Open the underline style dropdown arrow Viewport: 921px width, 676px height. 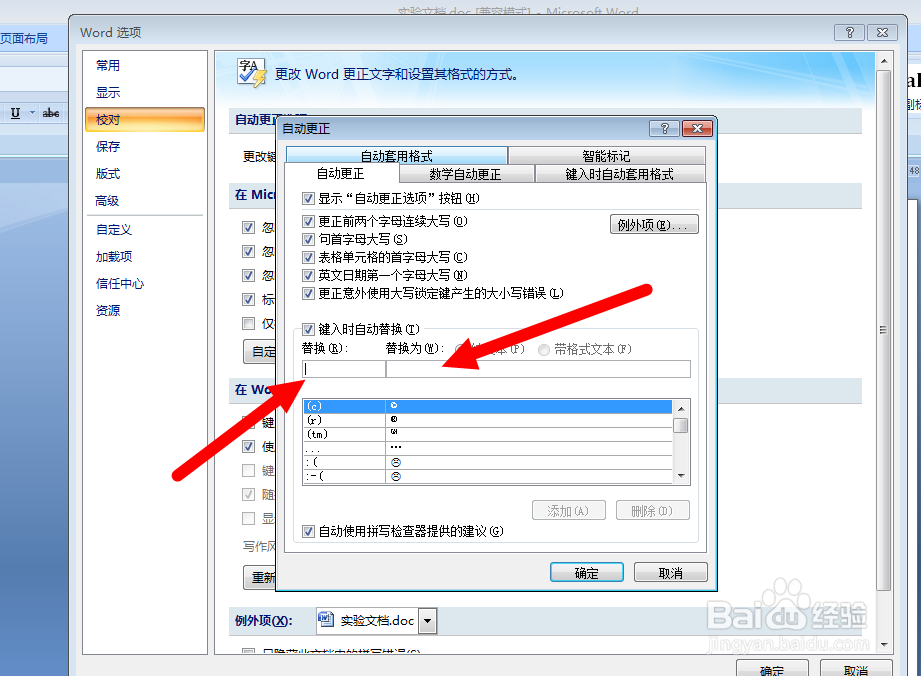click(x=32, y=113)
